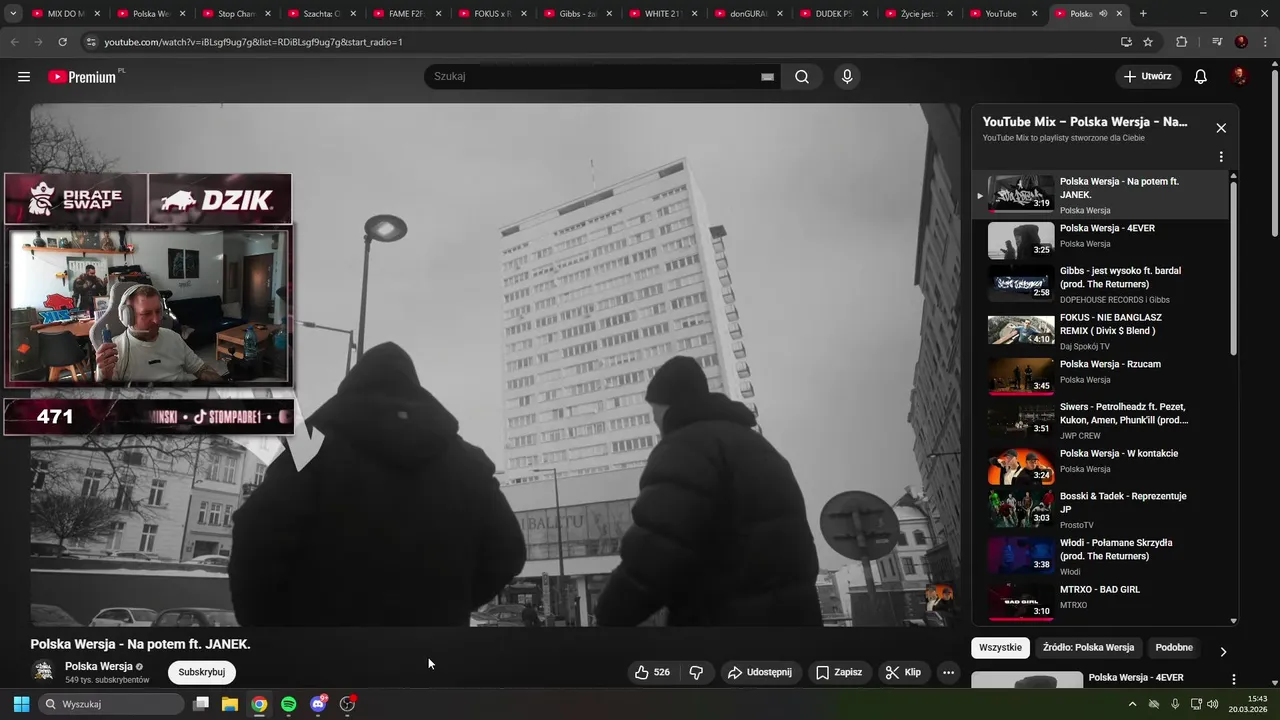1280x720 pixels.
Task: Open Chrome media controls icon
Action: tap(1217, 42)
